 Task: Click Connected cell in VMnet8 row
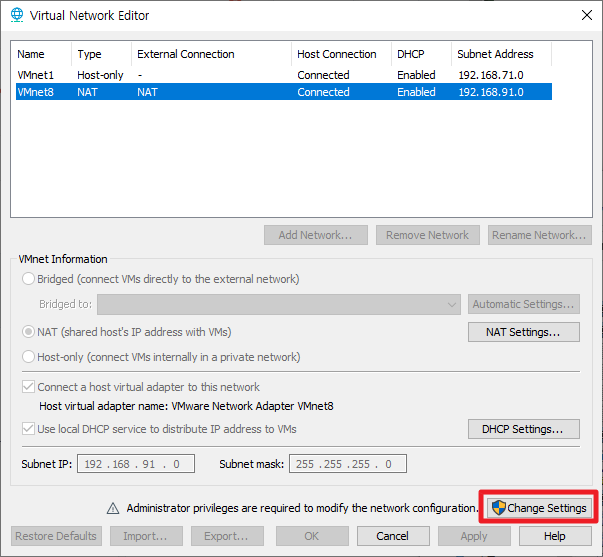323,92
